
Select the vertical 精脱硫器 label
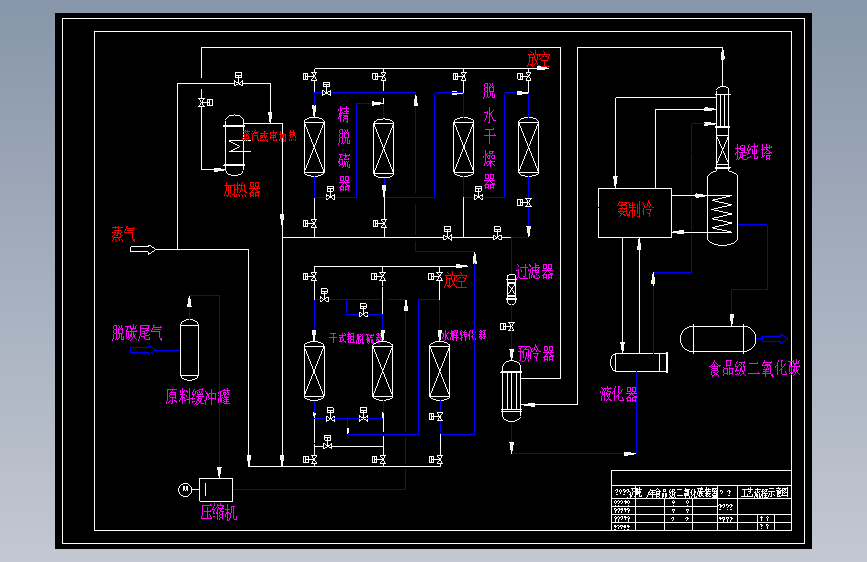tap(344, 149)
